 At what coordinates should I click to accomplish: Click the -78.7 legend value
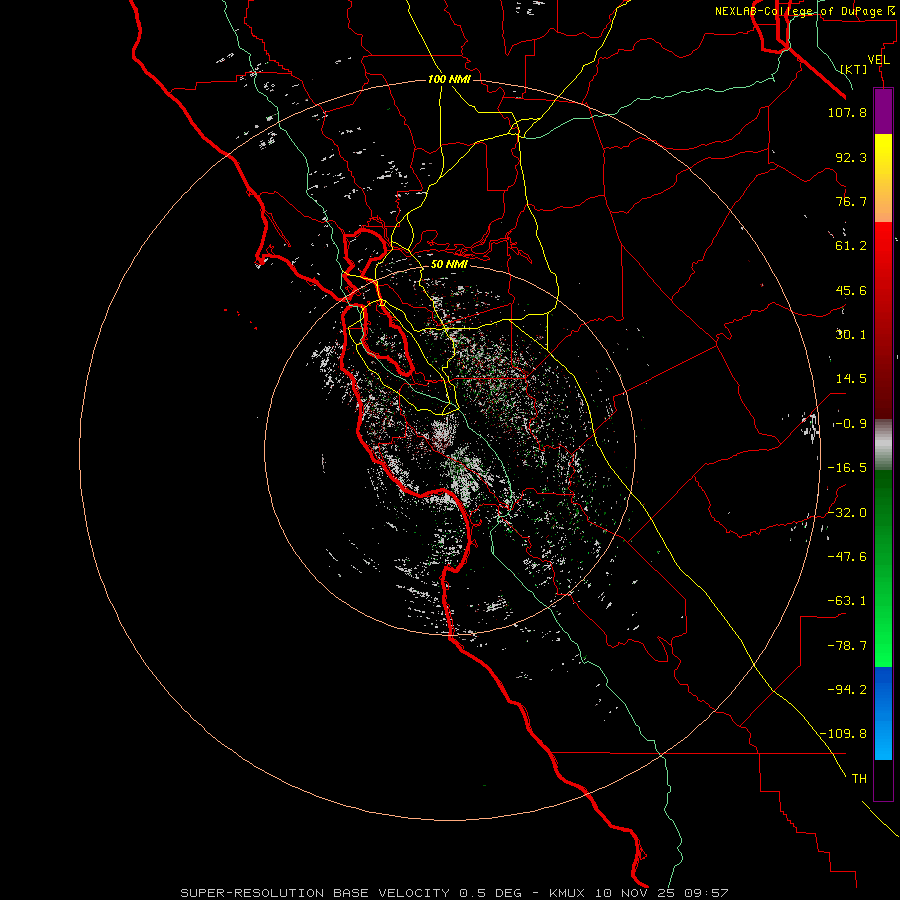pos(847,646)
